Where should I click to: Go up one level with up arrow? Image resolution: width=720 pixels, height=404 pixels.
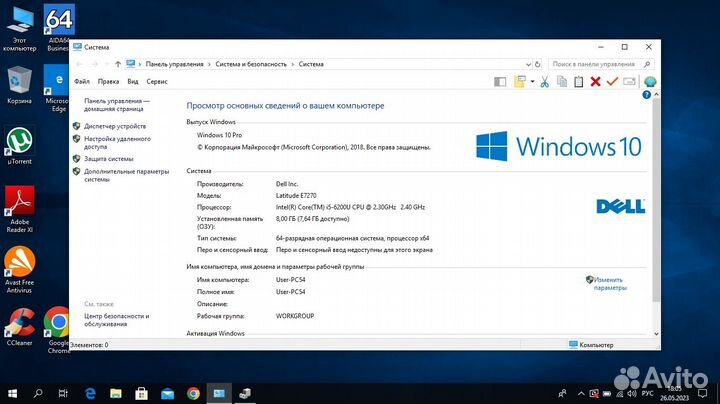pos(118,64)
